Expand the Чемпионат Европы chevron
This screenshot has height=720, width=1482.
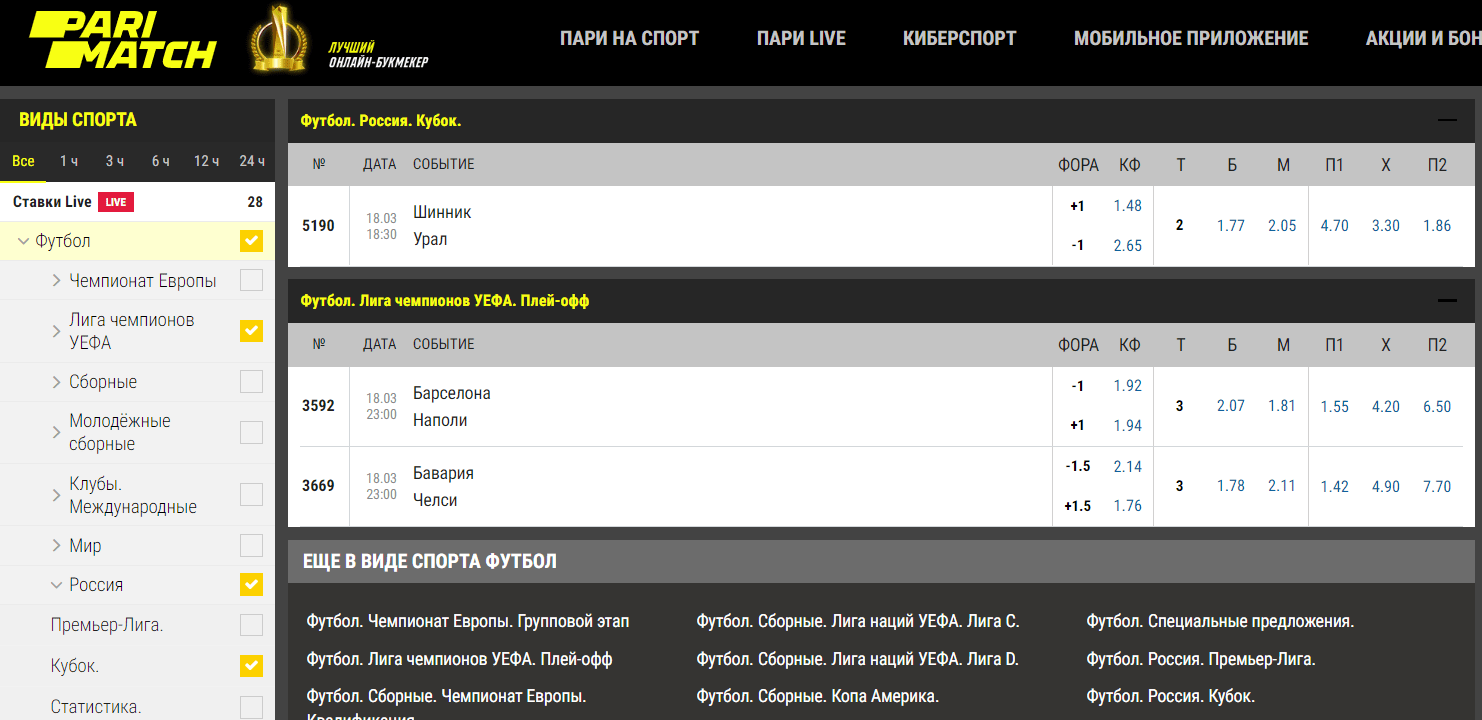[x=57, y=281]
